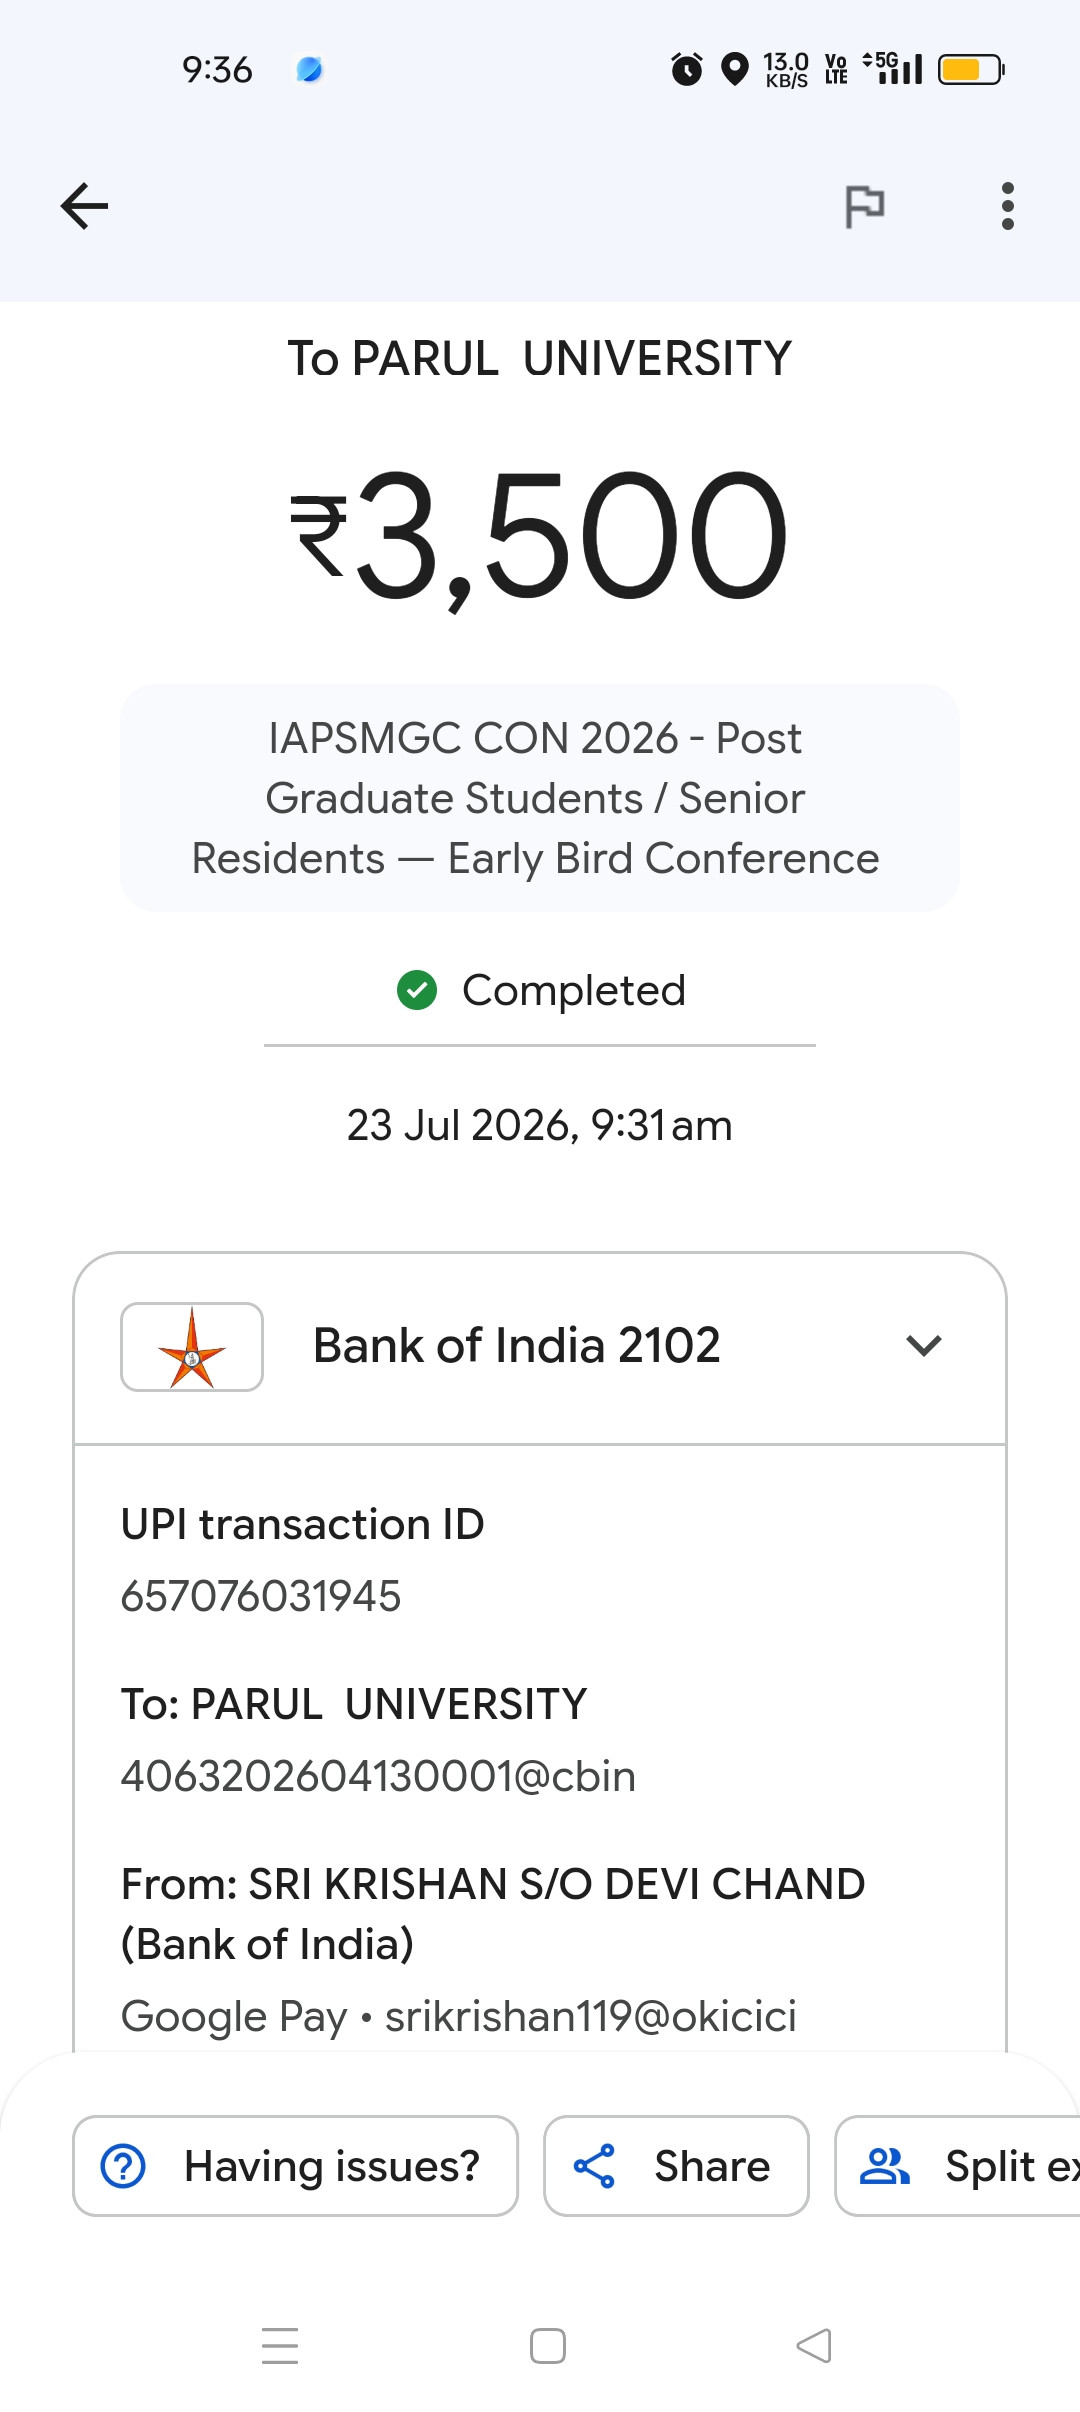Image resolution: width=1080 pixels, height=2412 pixels.
Task: Tap the people group split icon
Action: tap(885, 2167)
